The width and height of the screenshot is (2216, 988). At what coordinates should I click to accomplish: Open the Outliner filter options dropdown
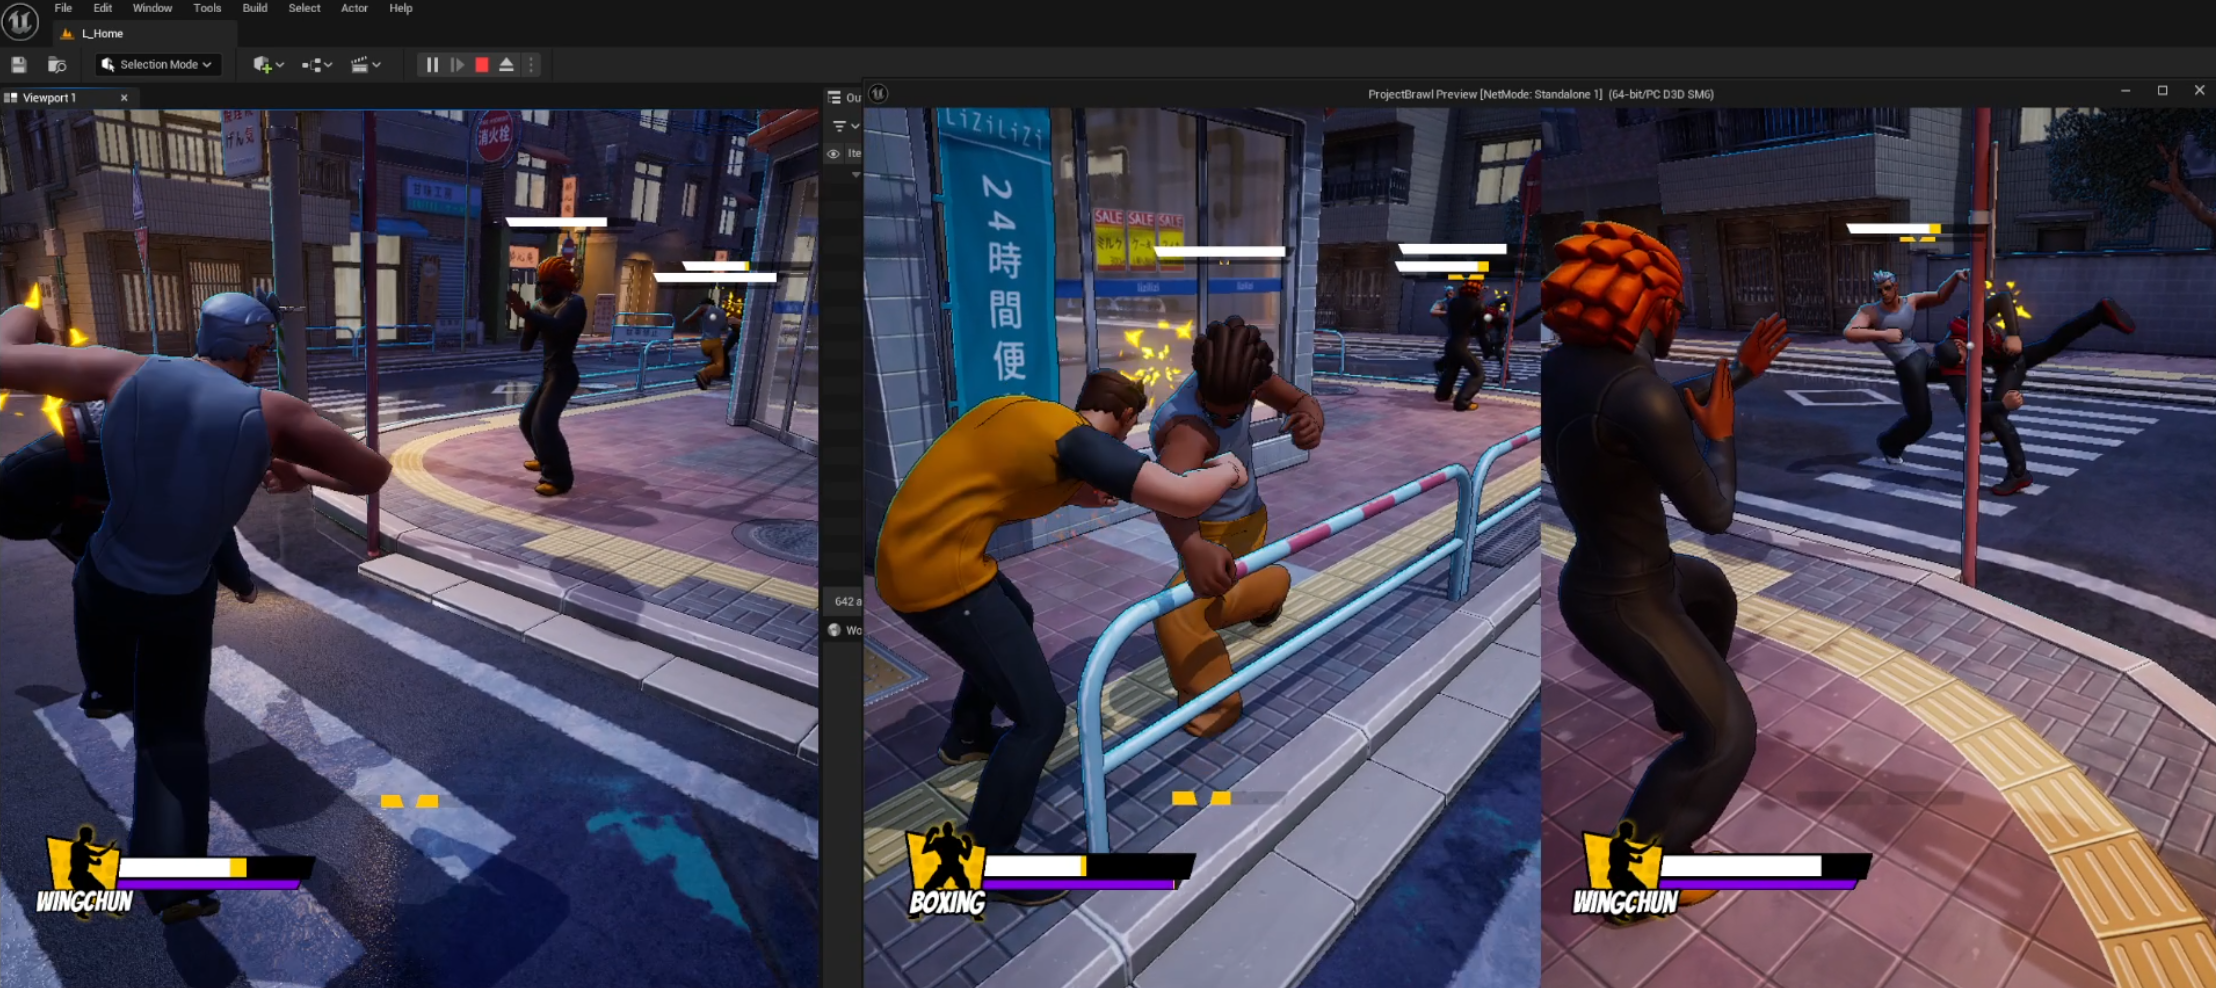point(845,126)
